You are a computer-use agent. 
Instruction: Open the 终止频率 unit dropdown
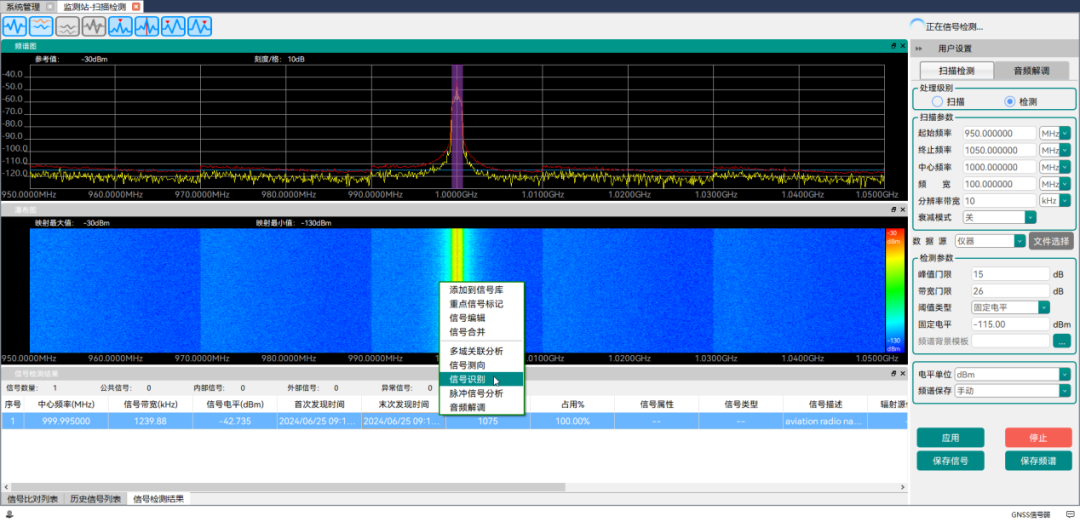[x=1065, y=150]
